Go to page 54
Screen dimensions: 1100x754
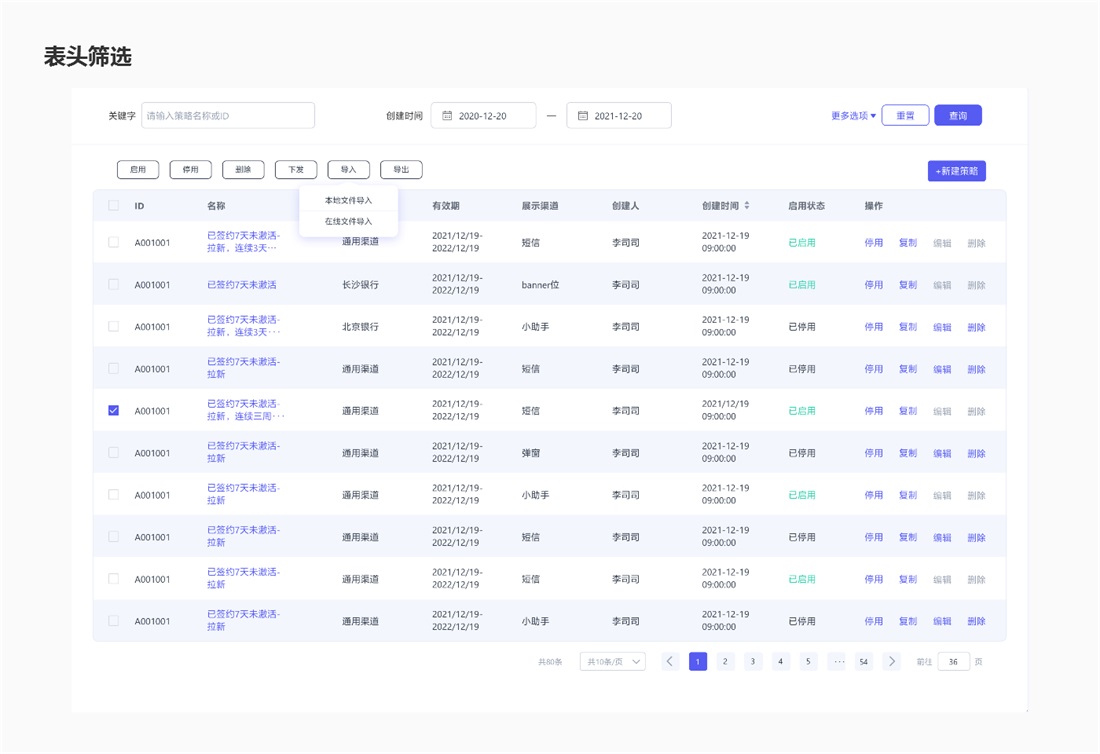[x=864, y=661]
